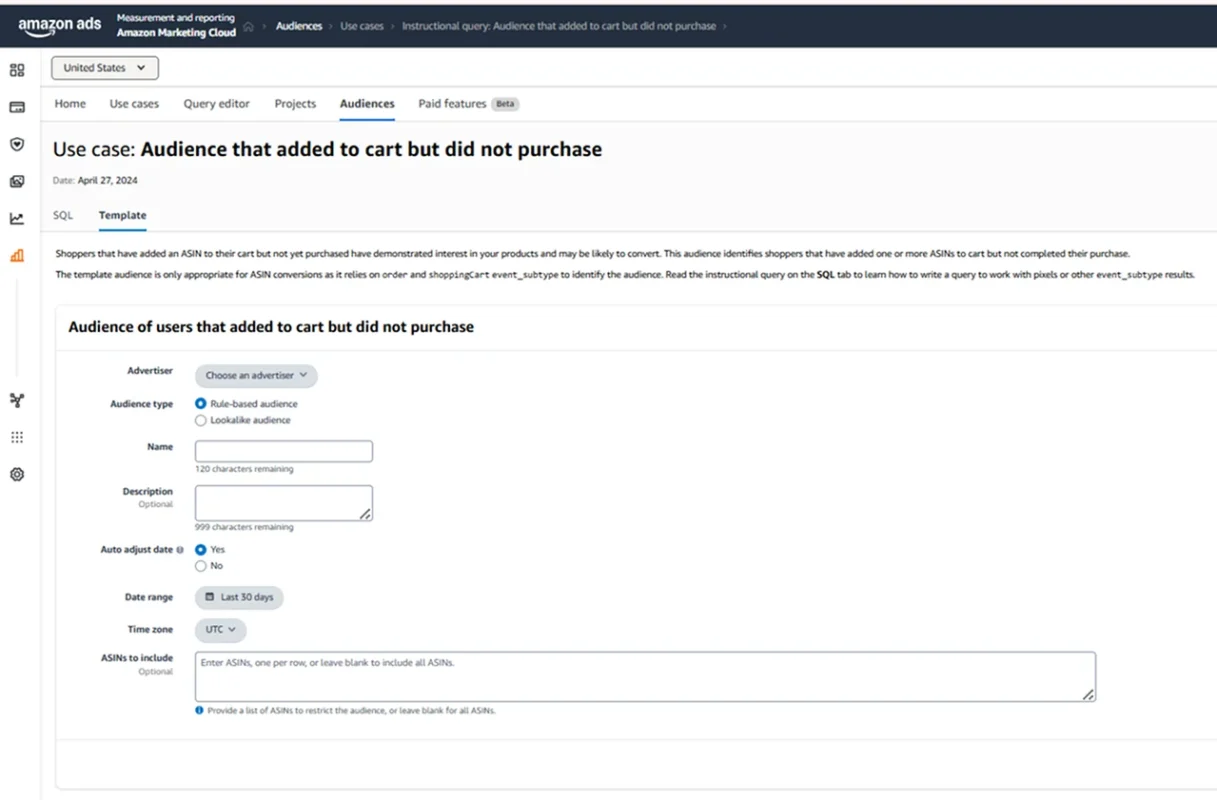Open the dashboard grid icon in sidebar
Image resolution: width=1217 pixels, height=800 pixels.
tap(16, 70)
